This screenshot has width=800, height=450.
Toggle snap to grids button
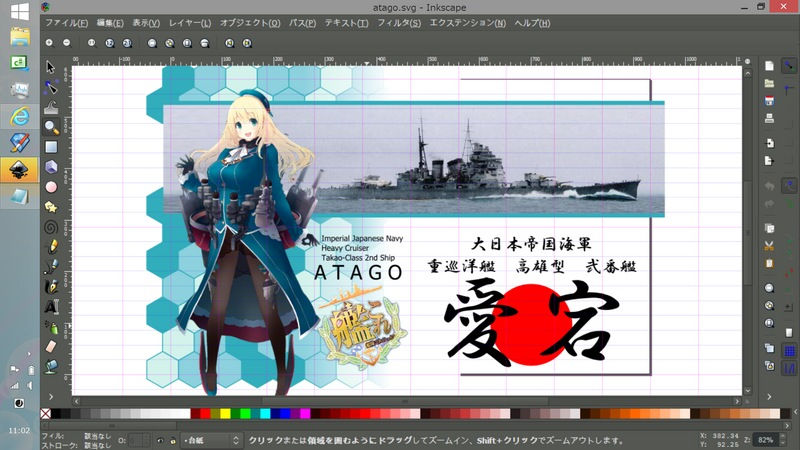[789, 351]
